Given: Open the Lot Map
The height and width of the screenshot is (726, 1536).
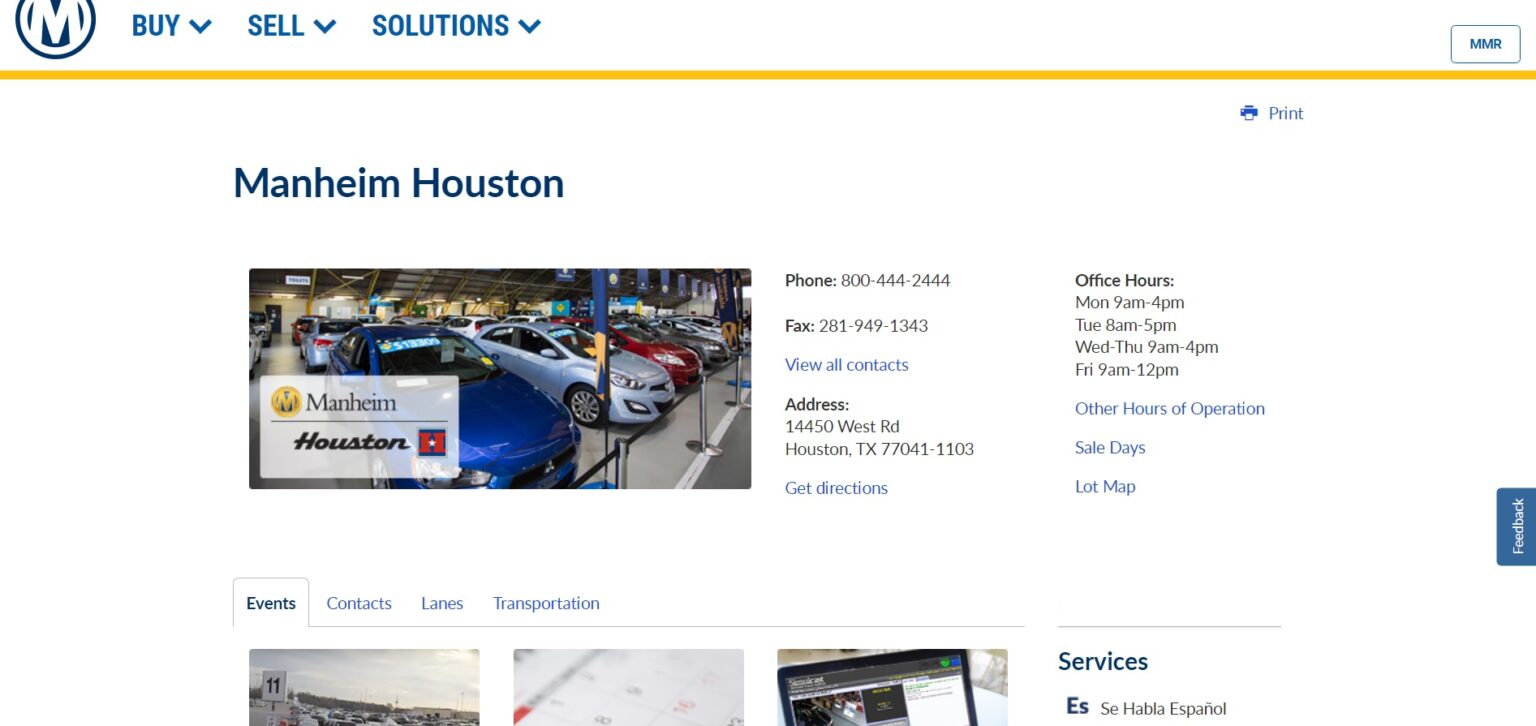Looking at the screenshot, I should [1105, 486].
